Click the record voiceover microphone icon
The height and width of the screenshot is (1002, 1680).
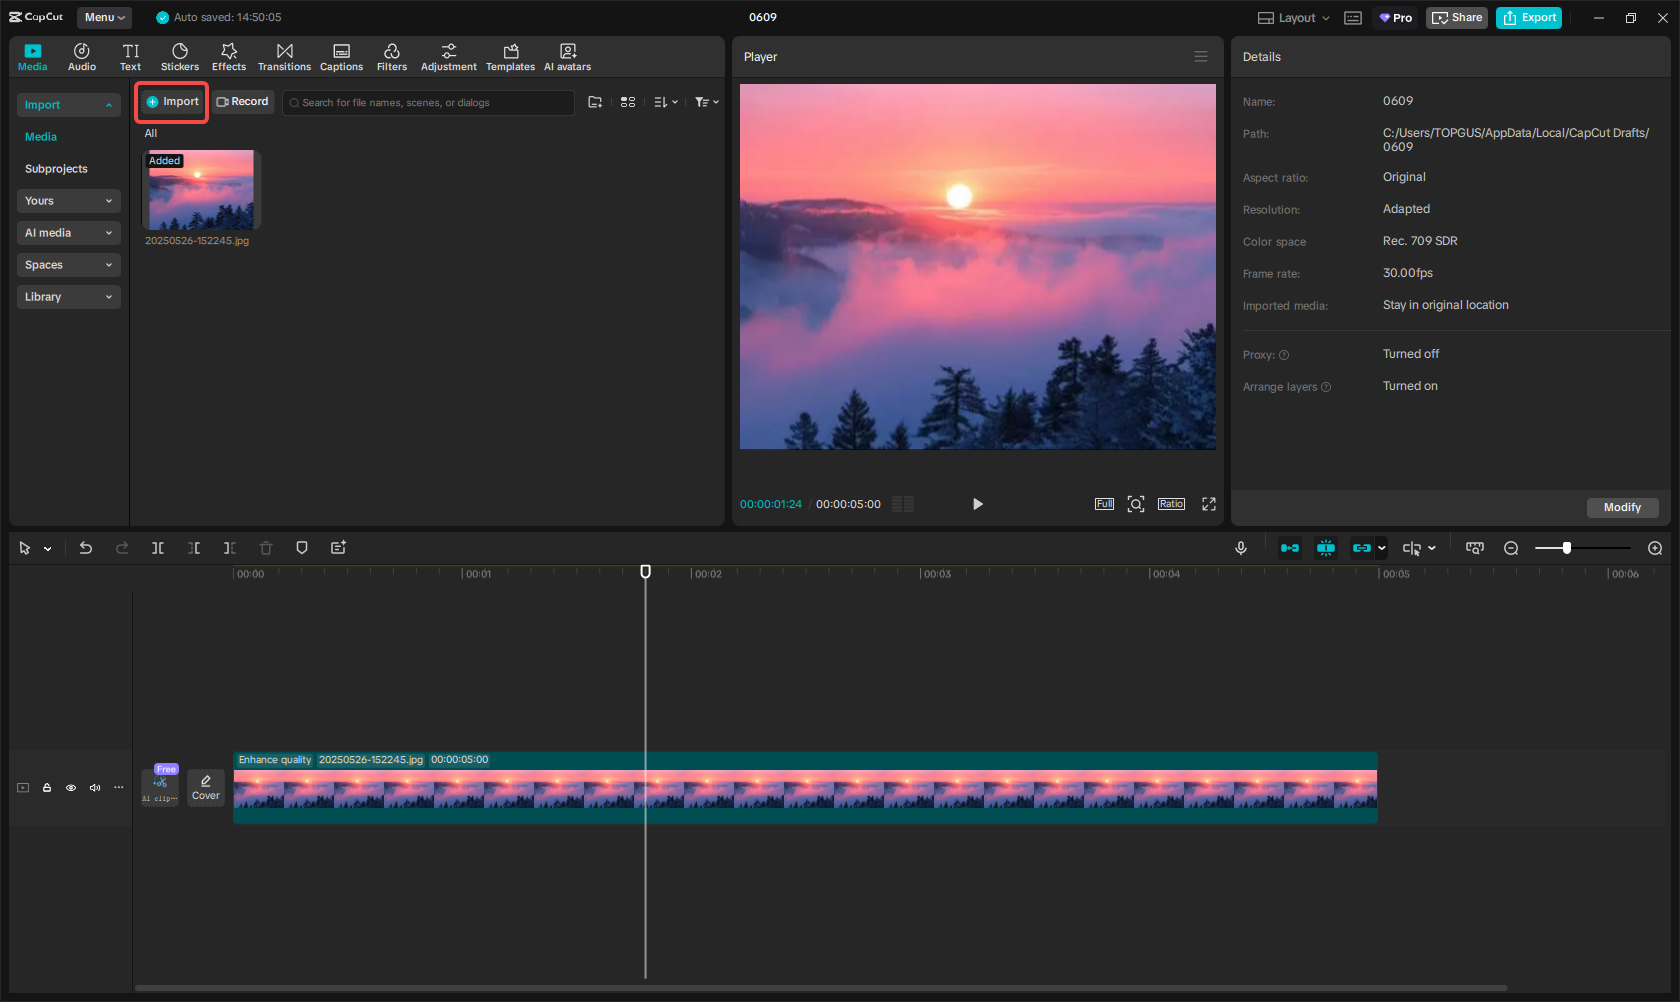coord(1241,548)
